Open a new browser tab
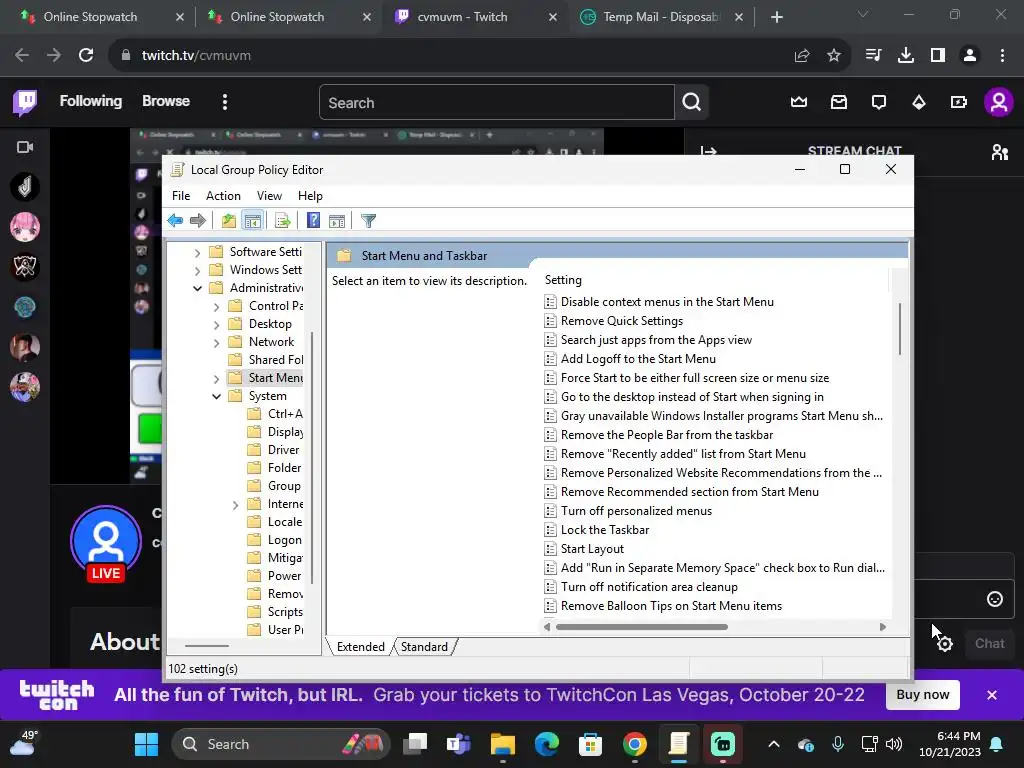The height and width of the screenshot is (768, 1024). [x=776, y=17]
